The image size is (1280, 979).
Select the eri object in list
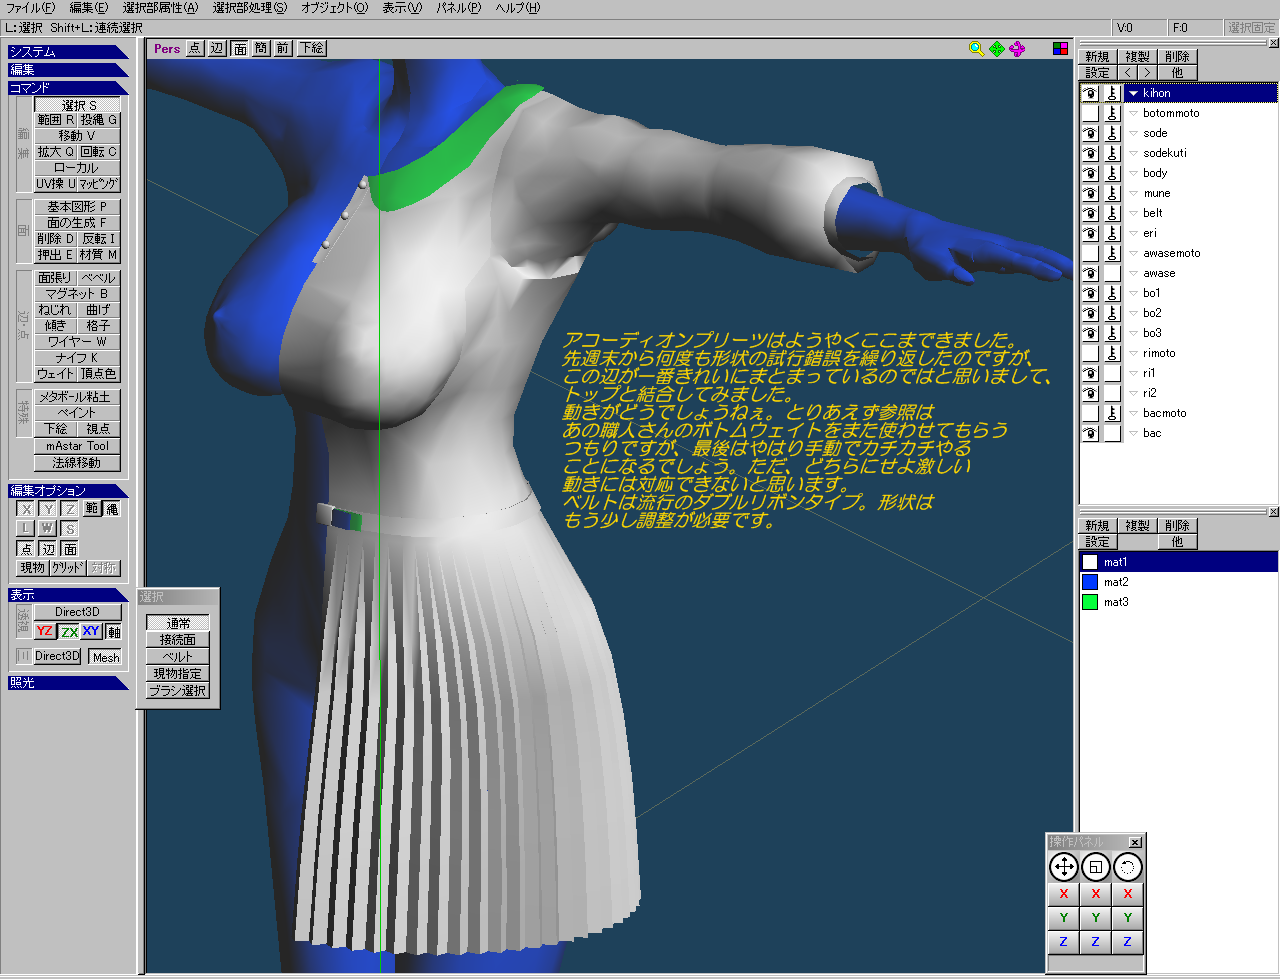pyautogui.click(x=1150, y=233)
